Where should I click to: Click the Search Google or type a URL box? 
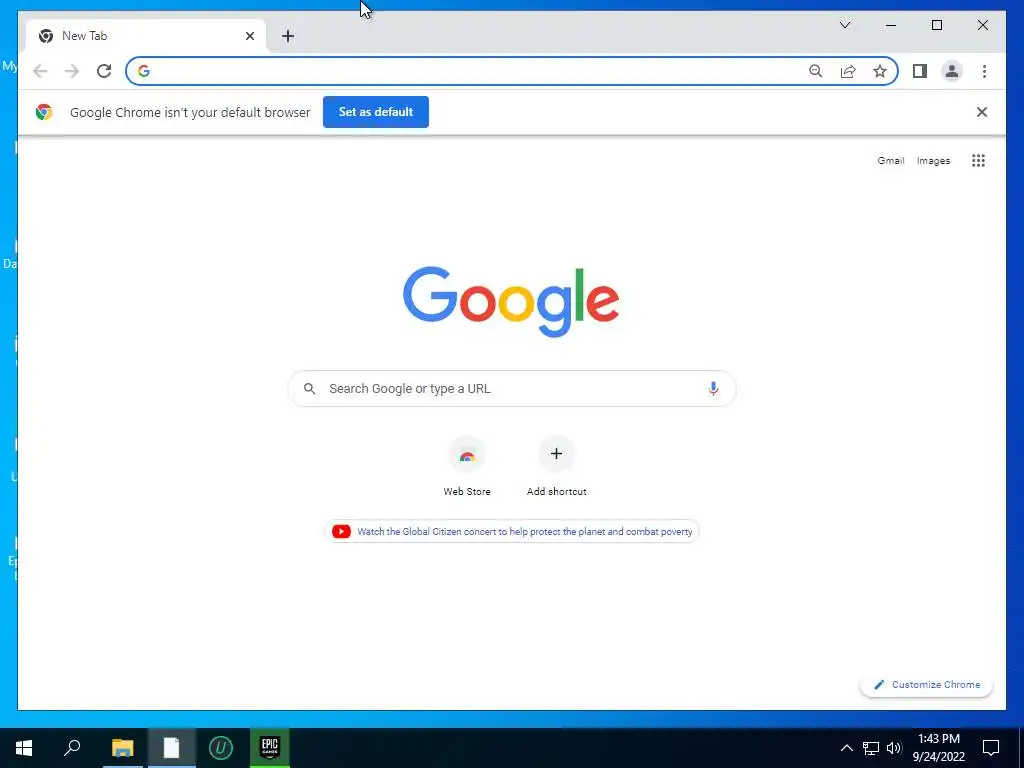(x=512, y=389)
